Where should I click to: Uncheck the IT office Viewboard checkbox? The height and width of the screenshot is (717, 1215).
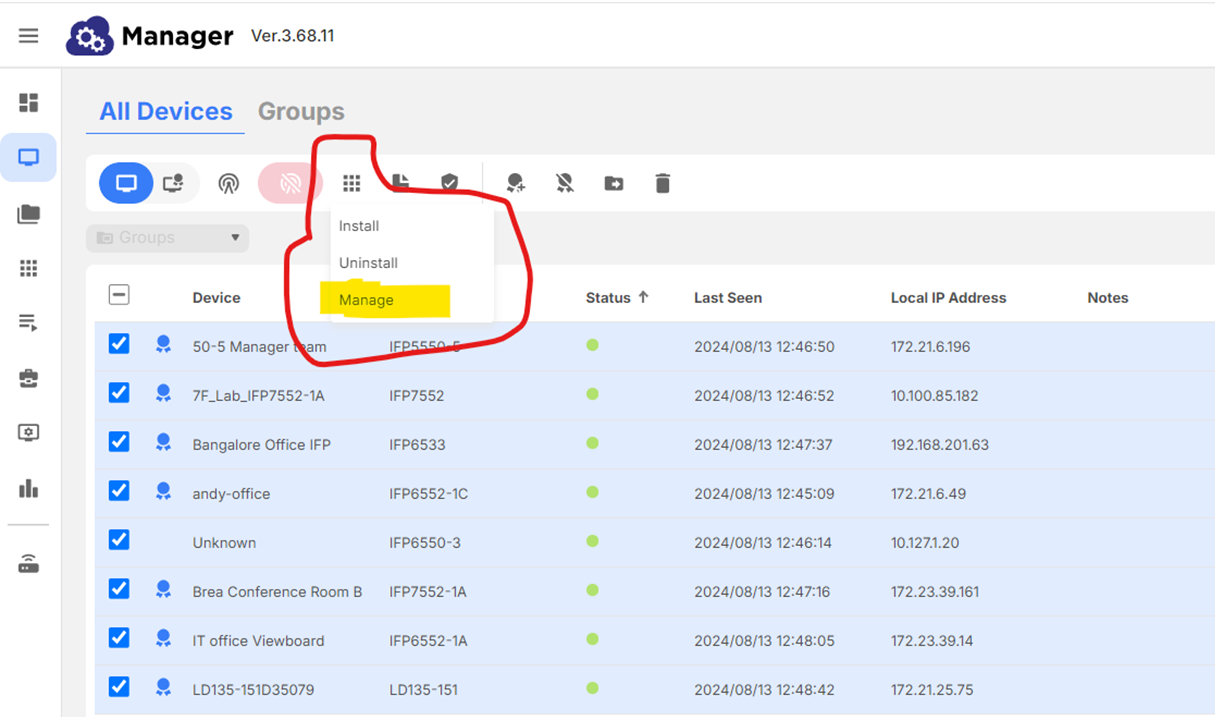pyautogui.click(x=119, y=638)
